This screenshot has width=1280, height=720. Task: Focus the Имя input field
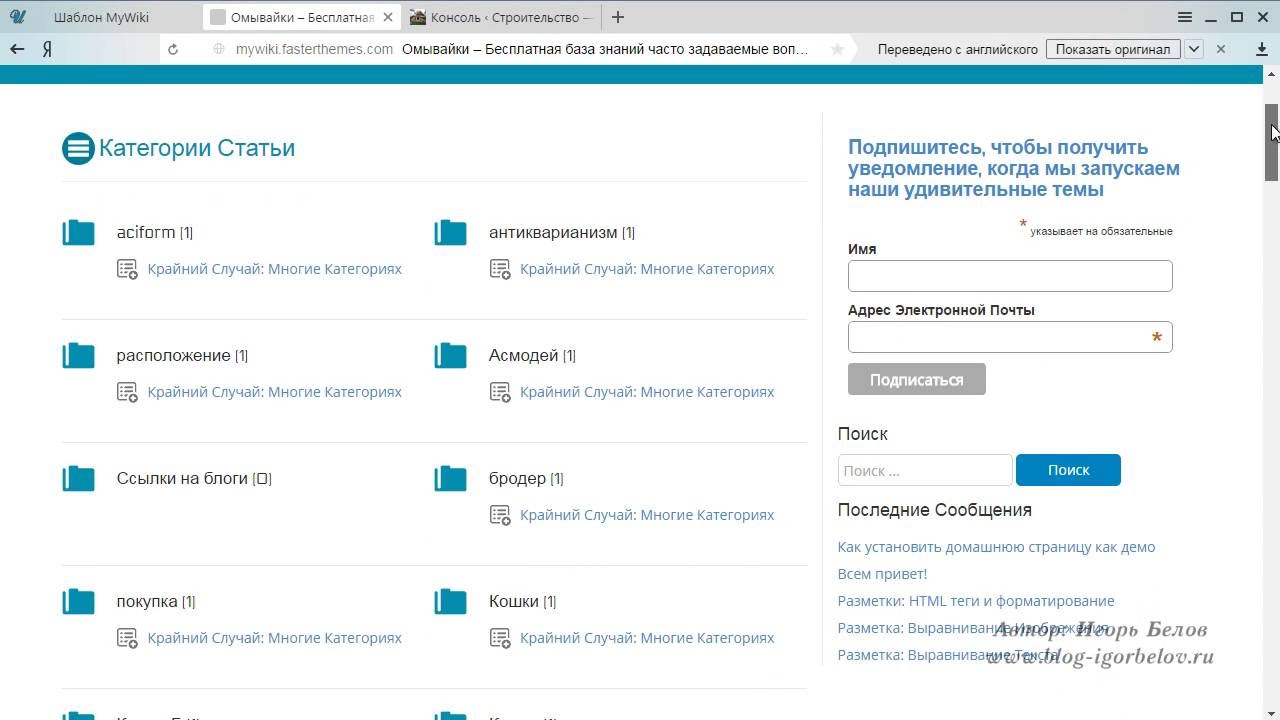tap(1010, 276)
